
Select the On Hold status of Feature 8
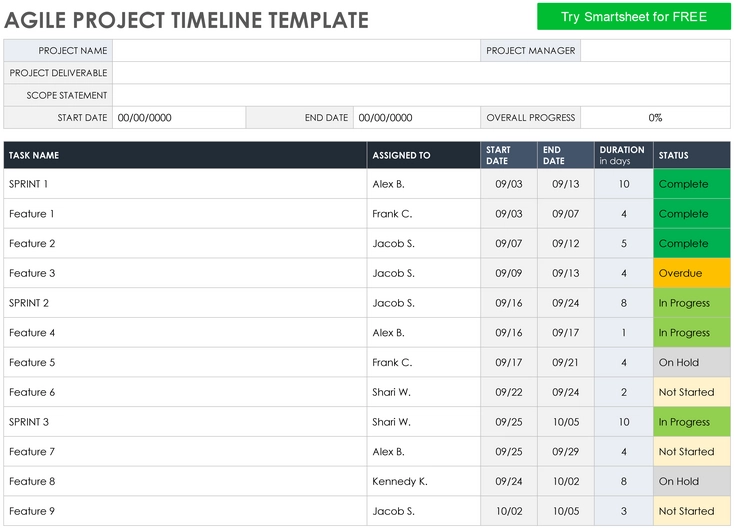692,481
